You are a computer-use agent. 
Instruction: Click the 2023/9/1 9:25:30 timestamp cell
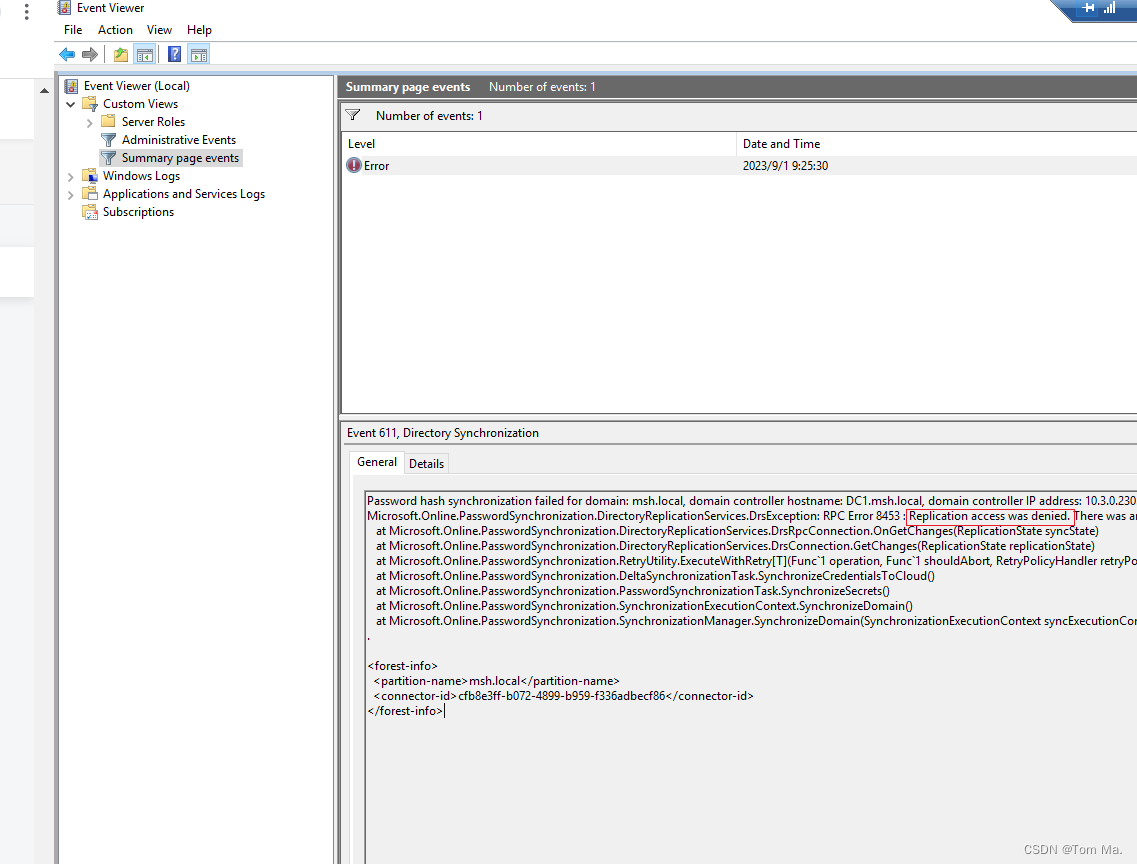(785, 166)
